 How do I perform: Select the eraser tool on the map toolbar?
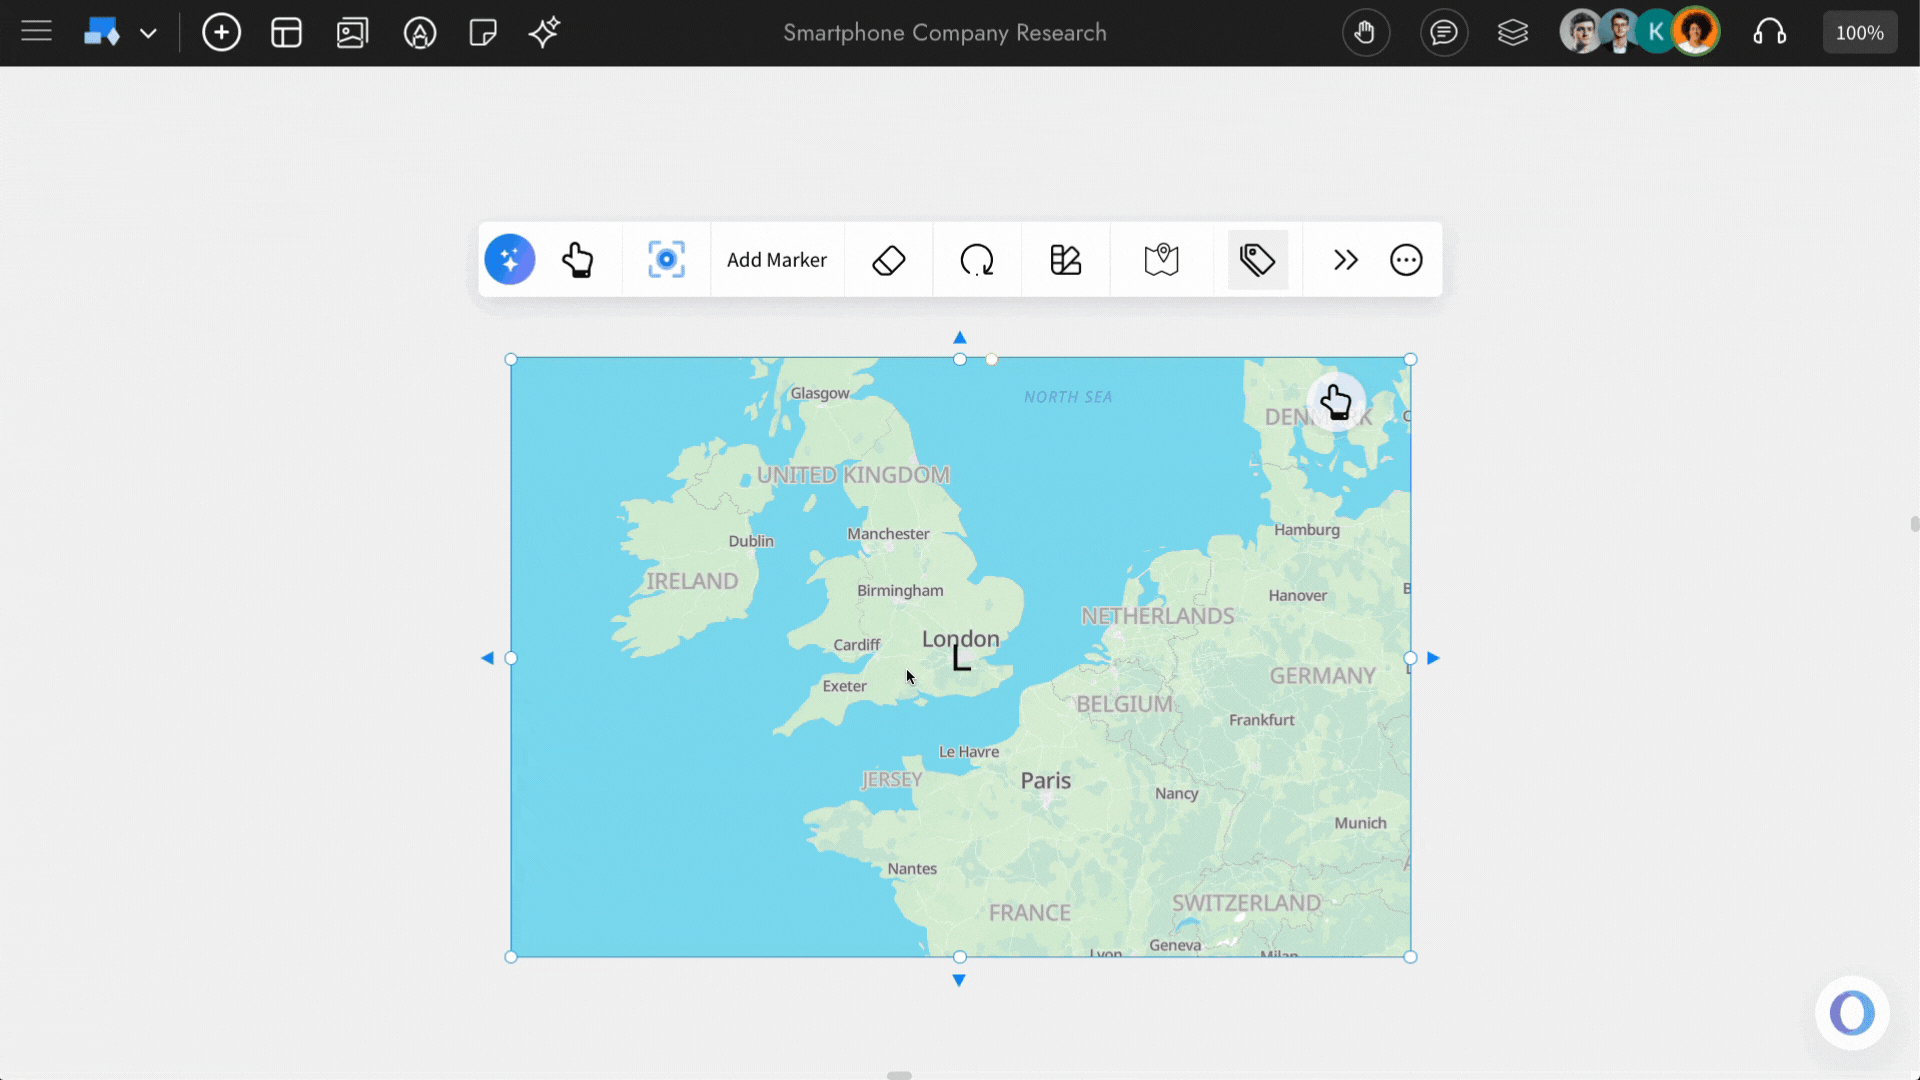click(x=888, y=259)
